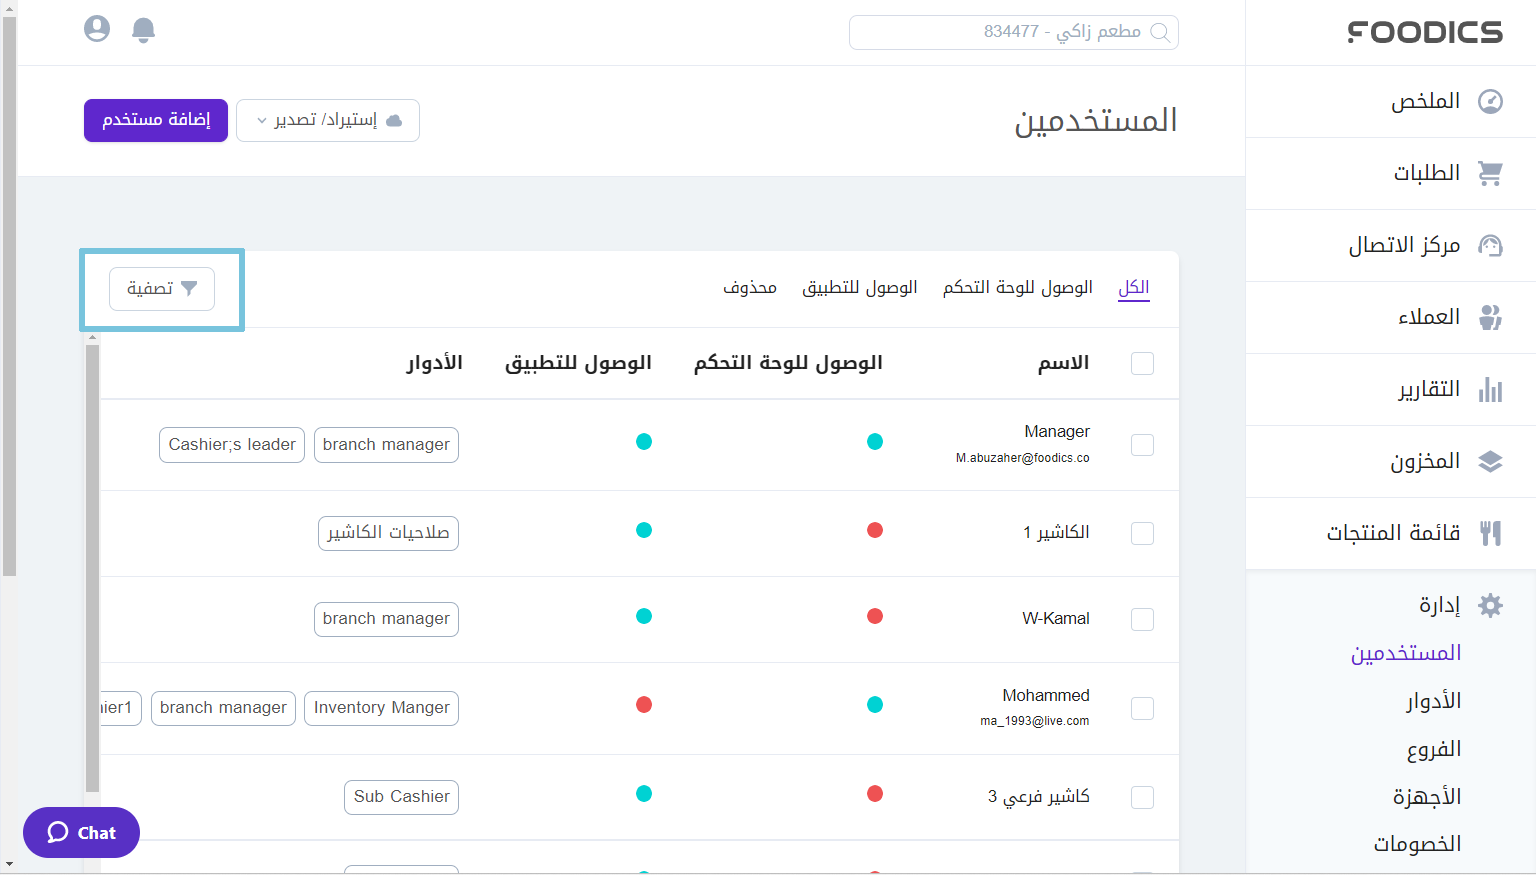The image size is (1536, 875).
Task: Switch to the محذوف tab
Action: [749, 287]
